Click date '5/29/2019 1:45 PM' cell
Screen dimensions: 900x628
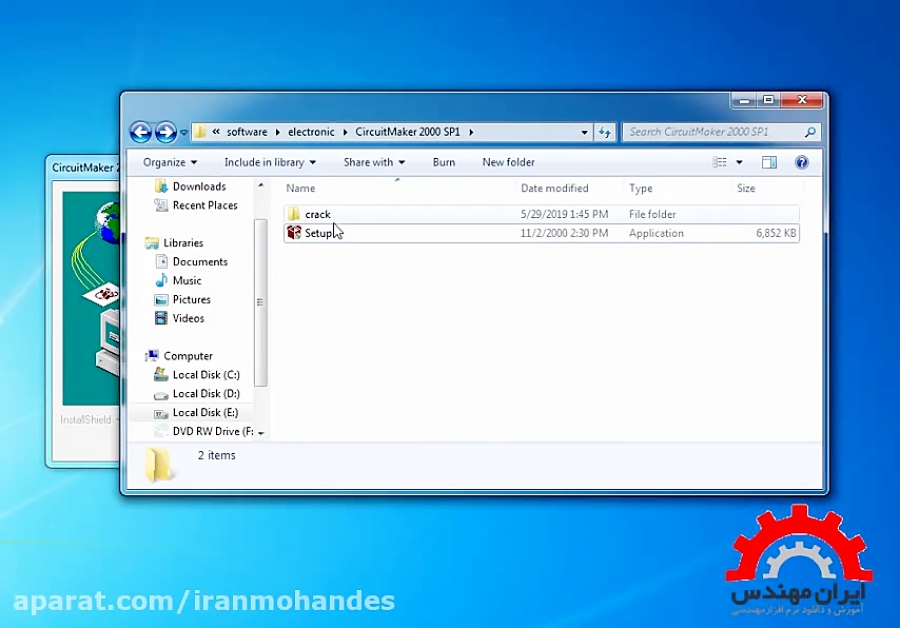point(564,214)
